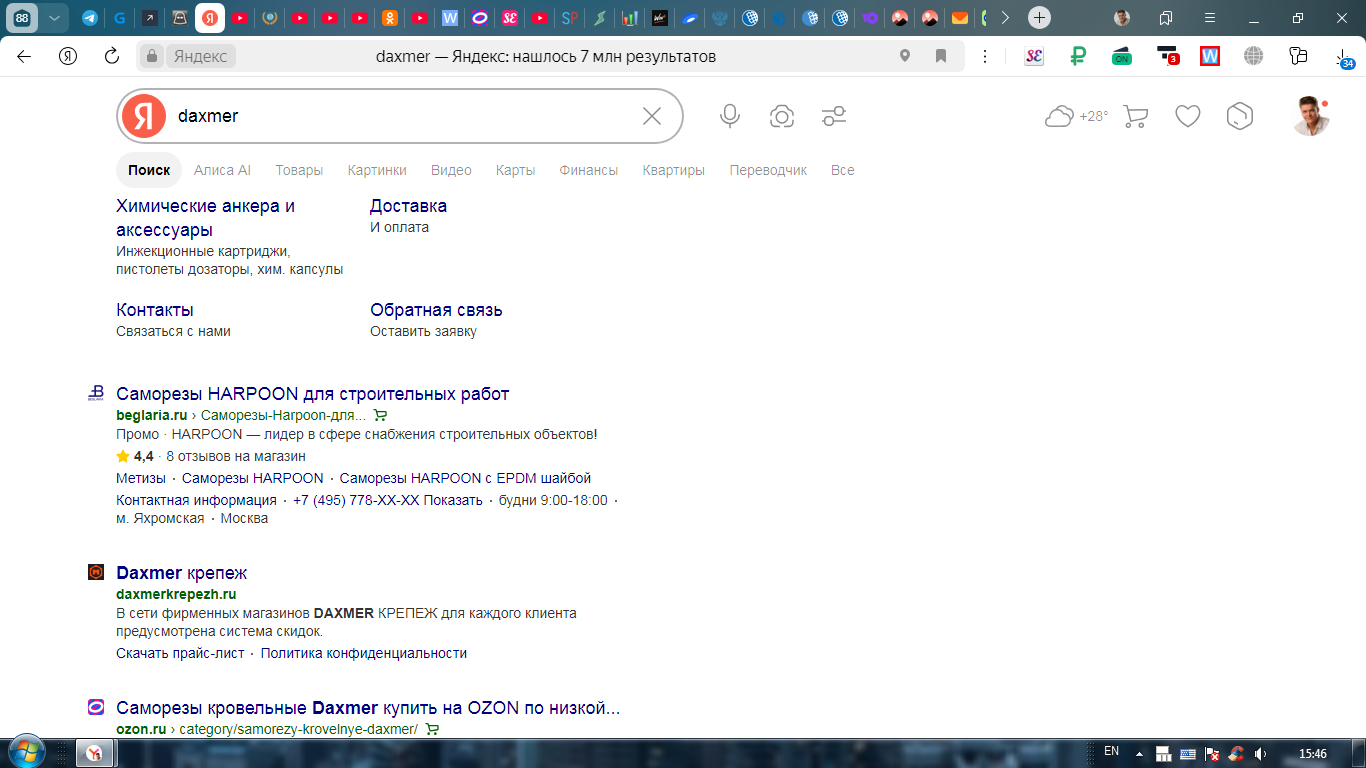The image size is (1366, 768).
Task: Open the Yandex account avatar
Action: tap(1311, 116)
